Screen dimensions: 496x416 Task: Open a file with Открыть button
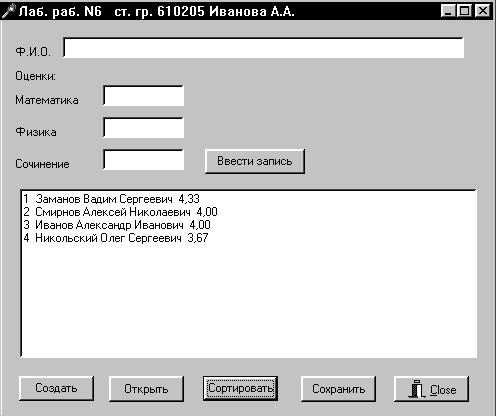tap(146, 389)
